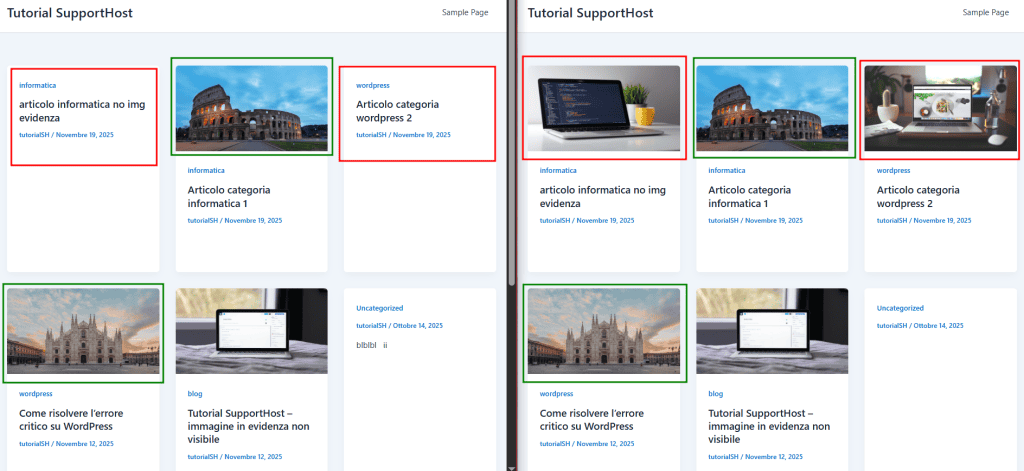Click meta line under 'informatica 1', right pane

(756, 220)
